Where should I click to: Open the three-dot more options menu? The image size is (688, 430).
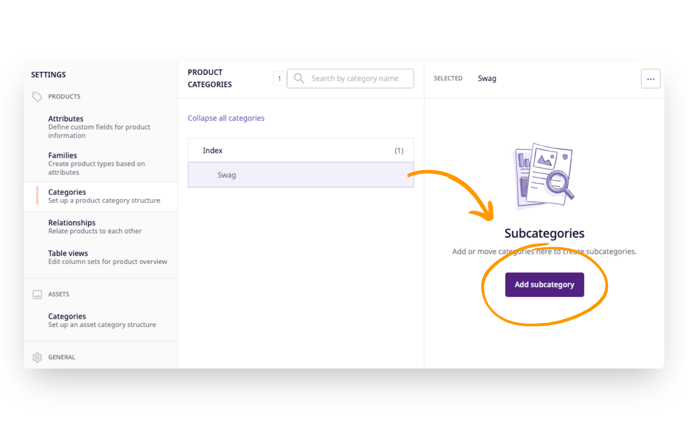click(x=650, y=79)
